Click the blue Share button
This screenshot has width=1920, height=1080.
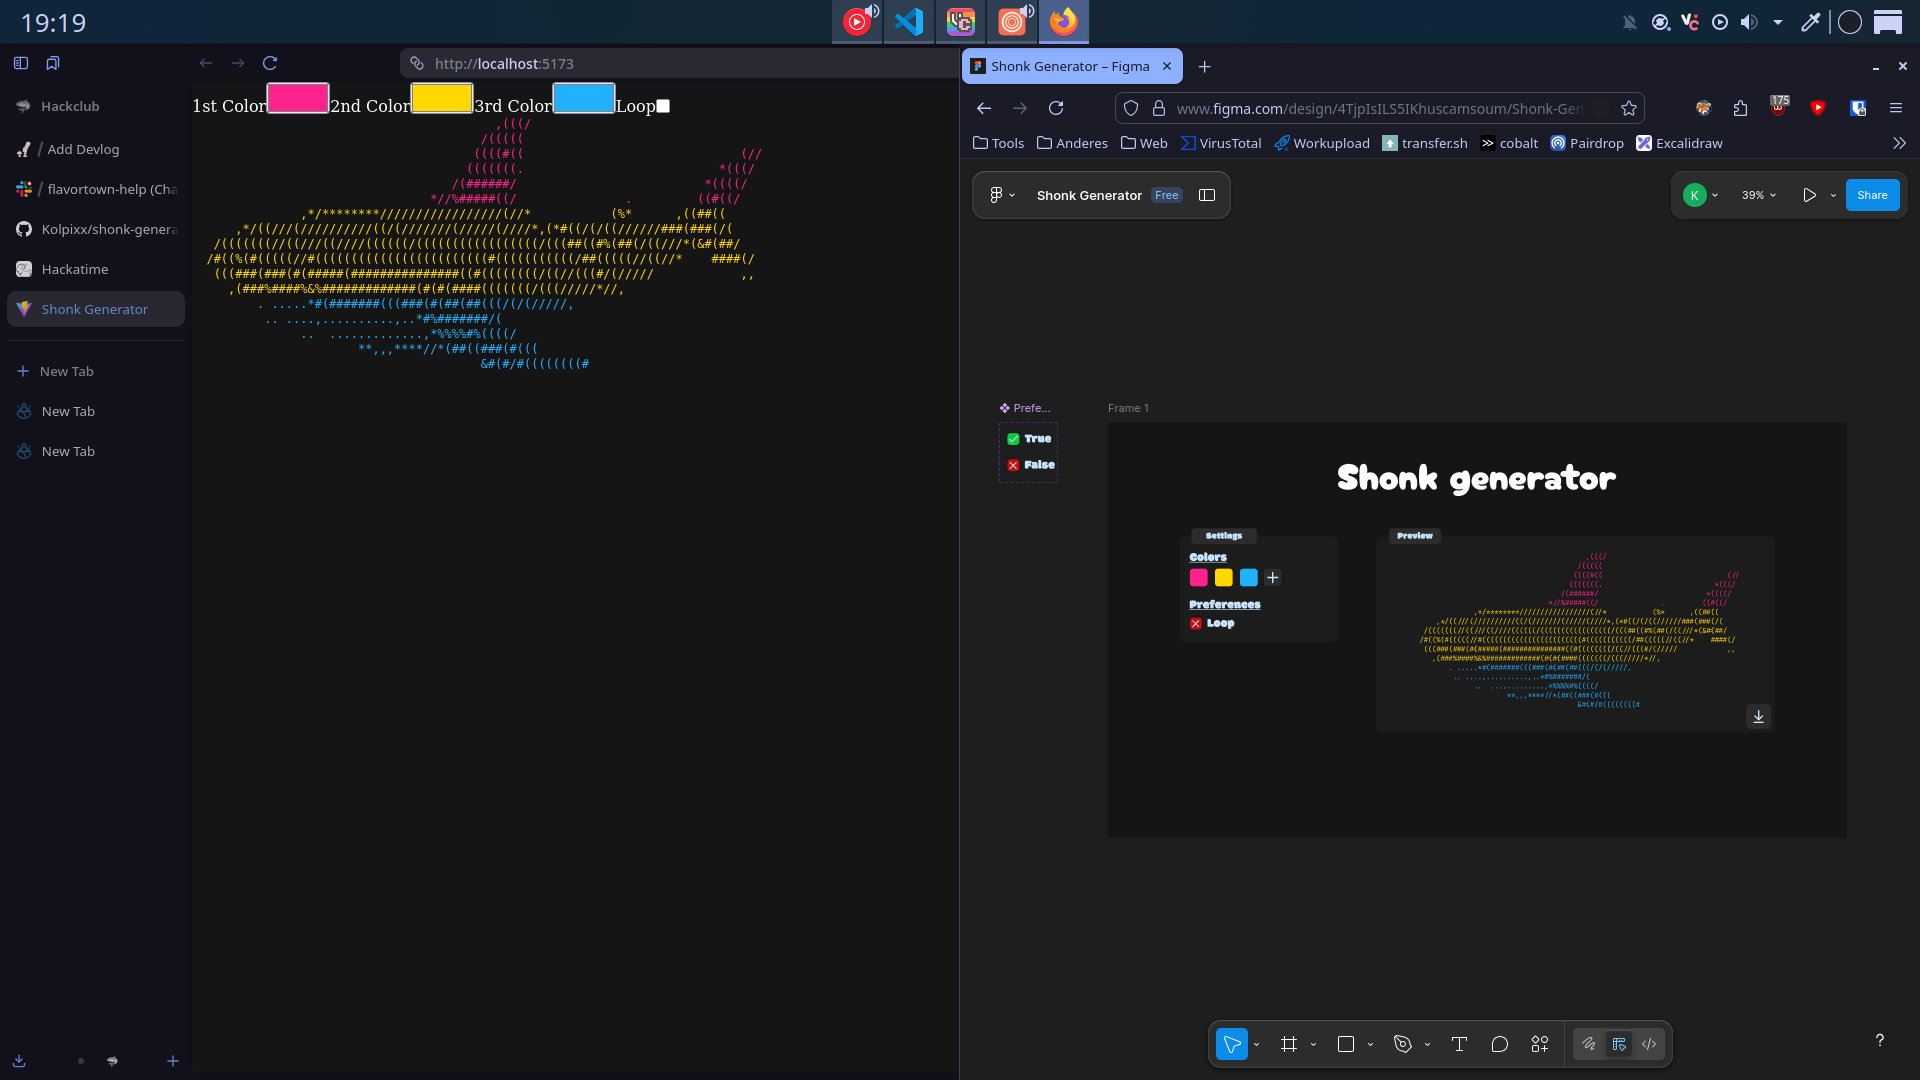pyautogui.click(x=1871, y=195)
